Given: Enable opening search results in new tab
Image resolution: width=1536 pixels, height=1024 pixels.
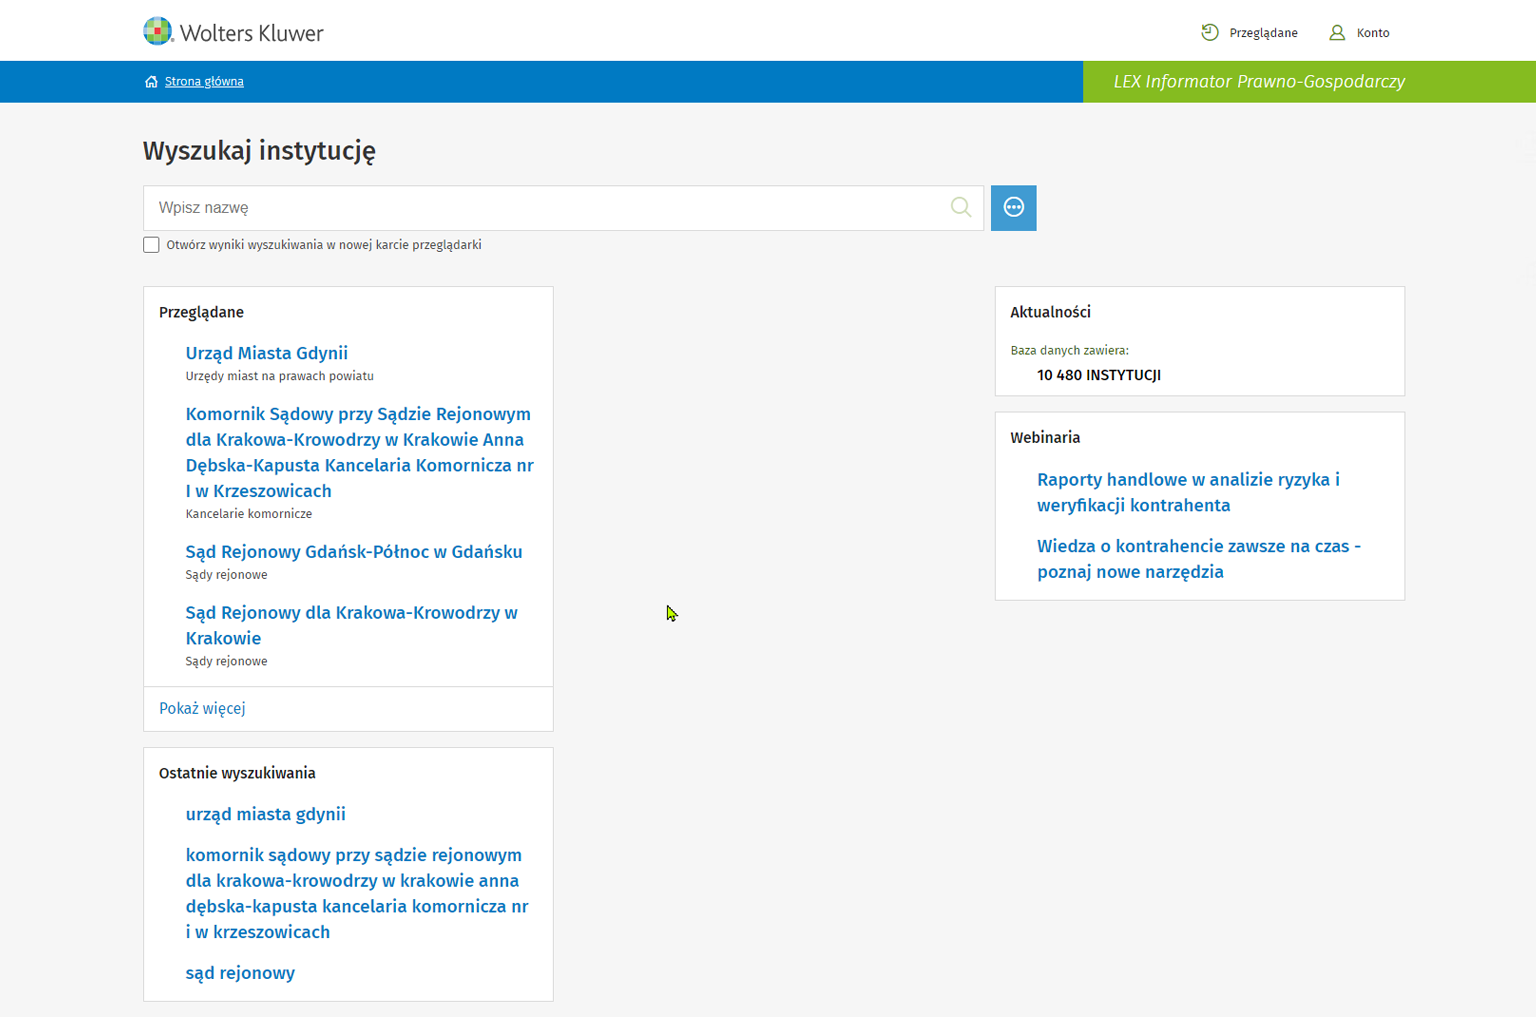Looking at the screenshot, I should (x=151, y=245).
